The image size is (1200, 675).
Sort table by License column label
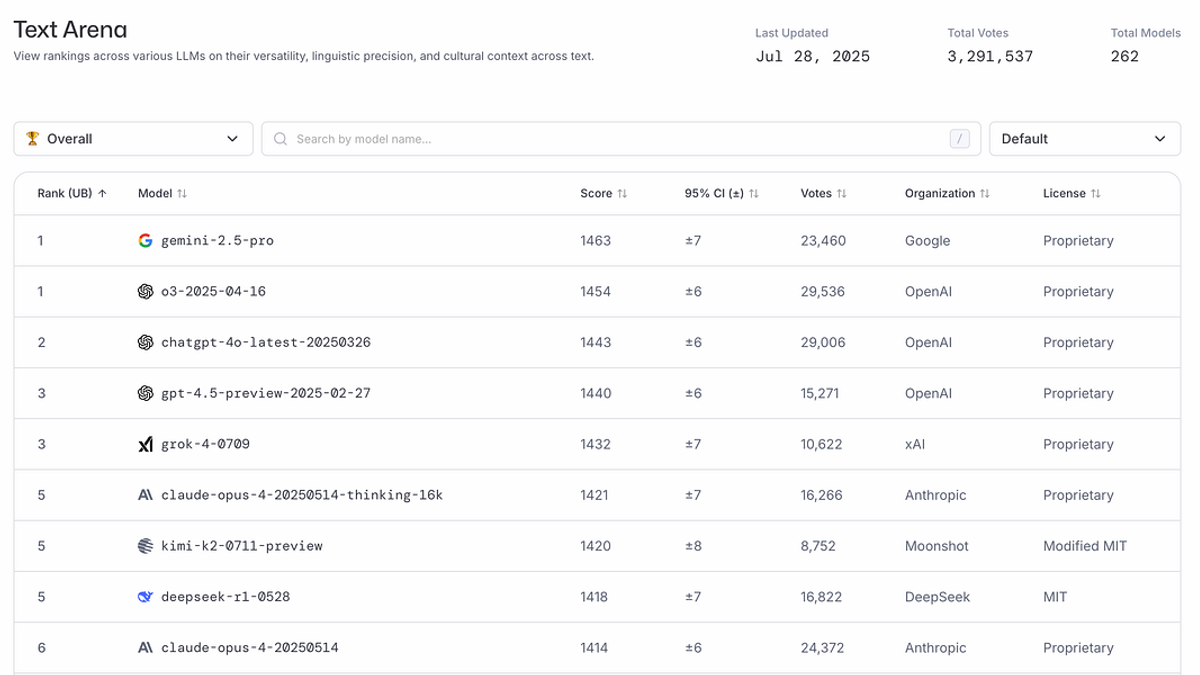1064,194
